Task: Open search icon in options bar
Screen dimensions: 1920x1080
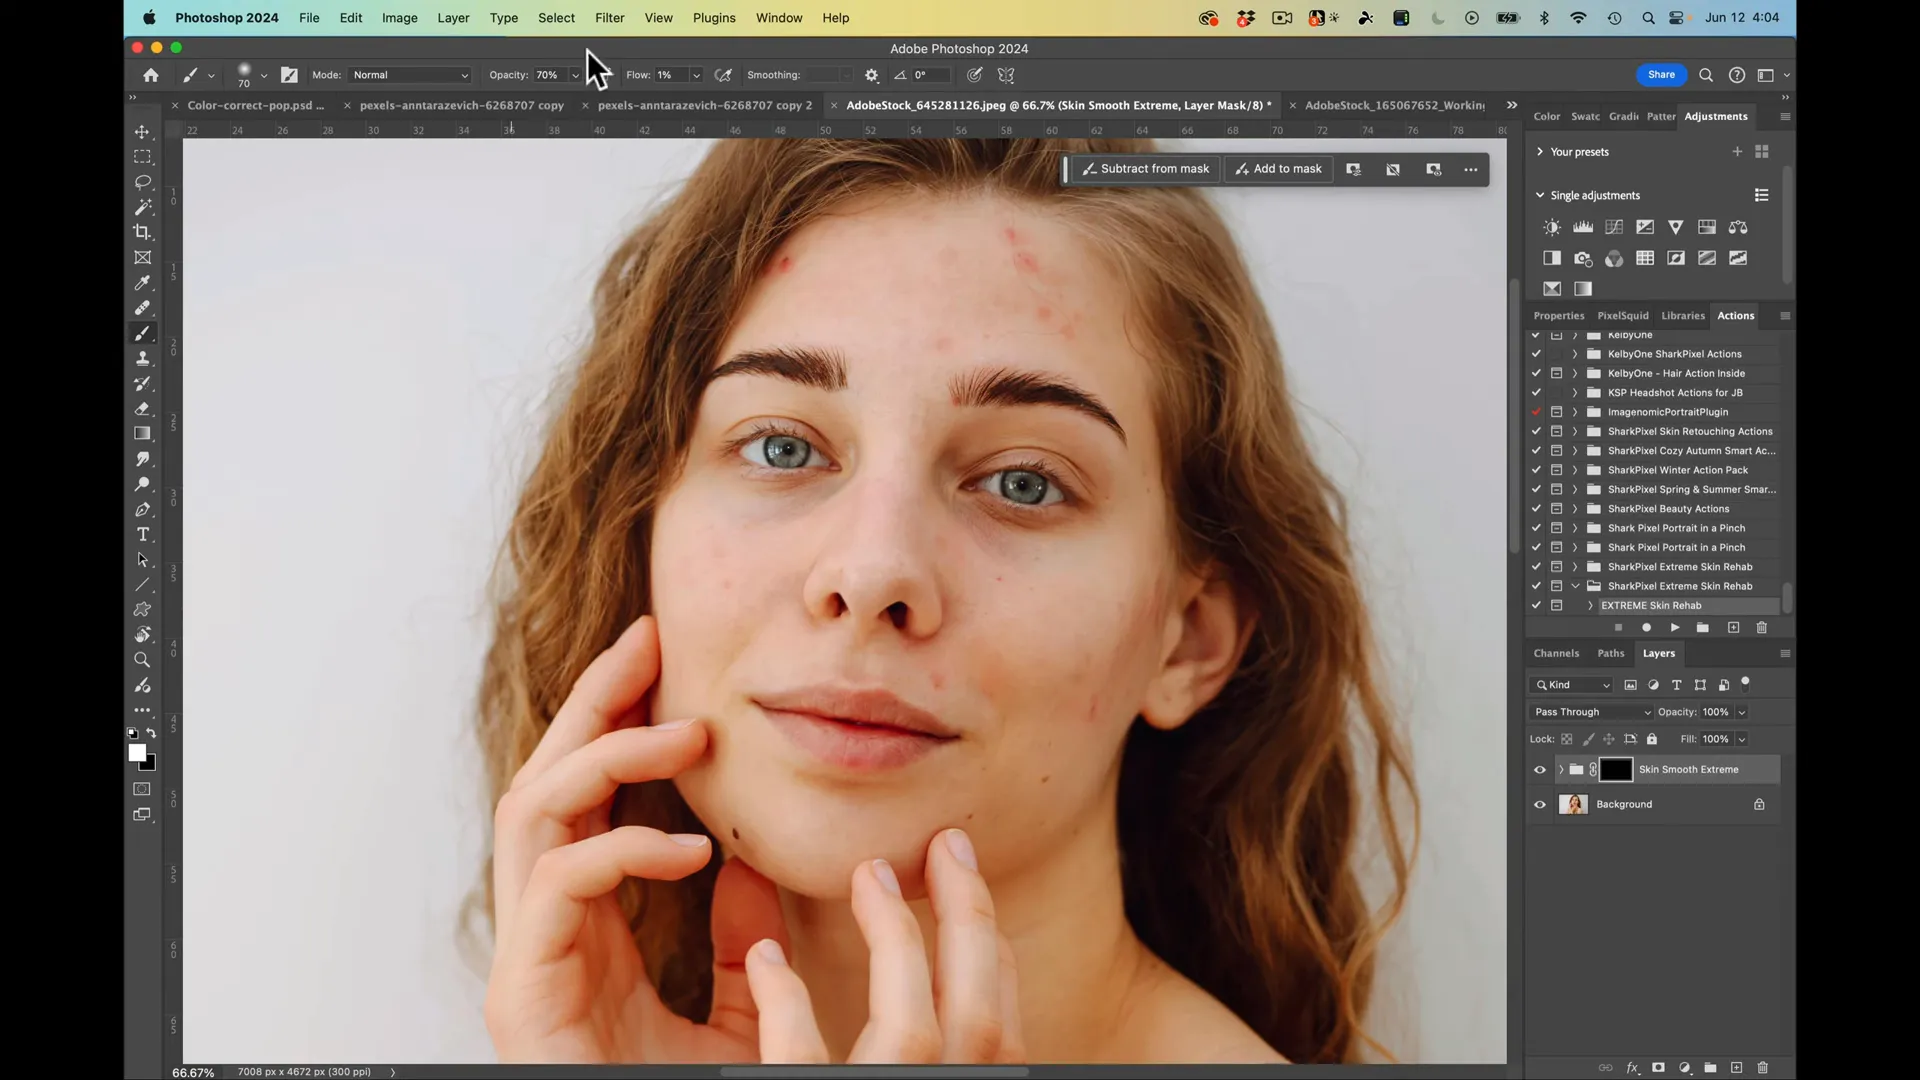Action: pos(1706,75)
